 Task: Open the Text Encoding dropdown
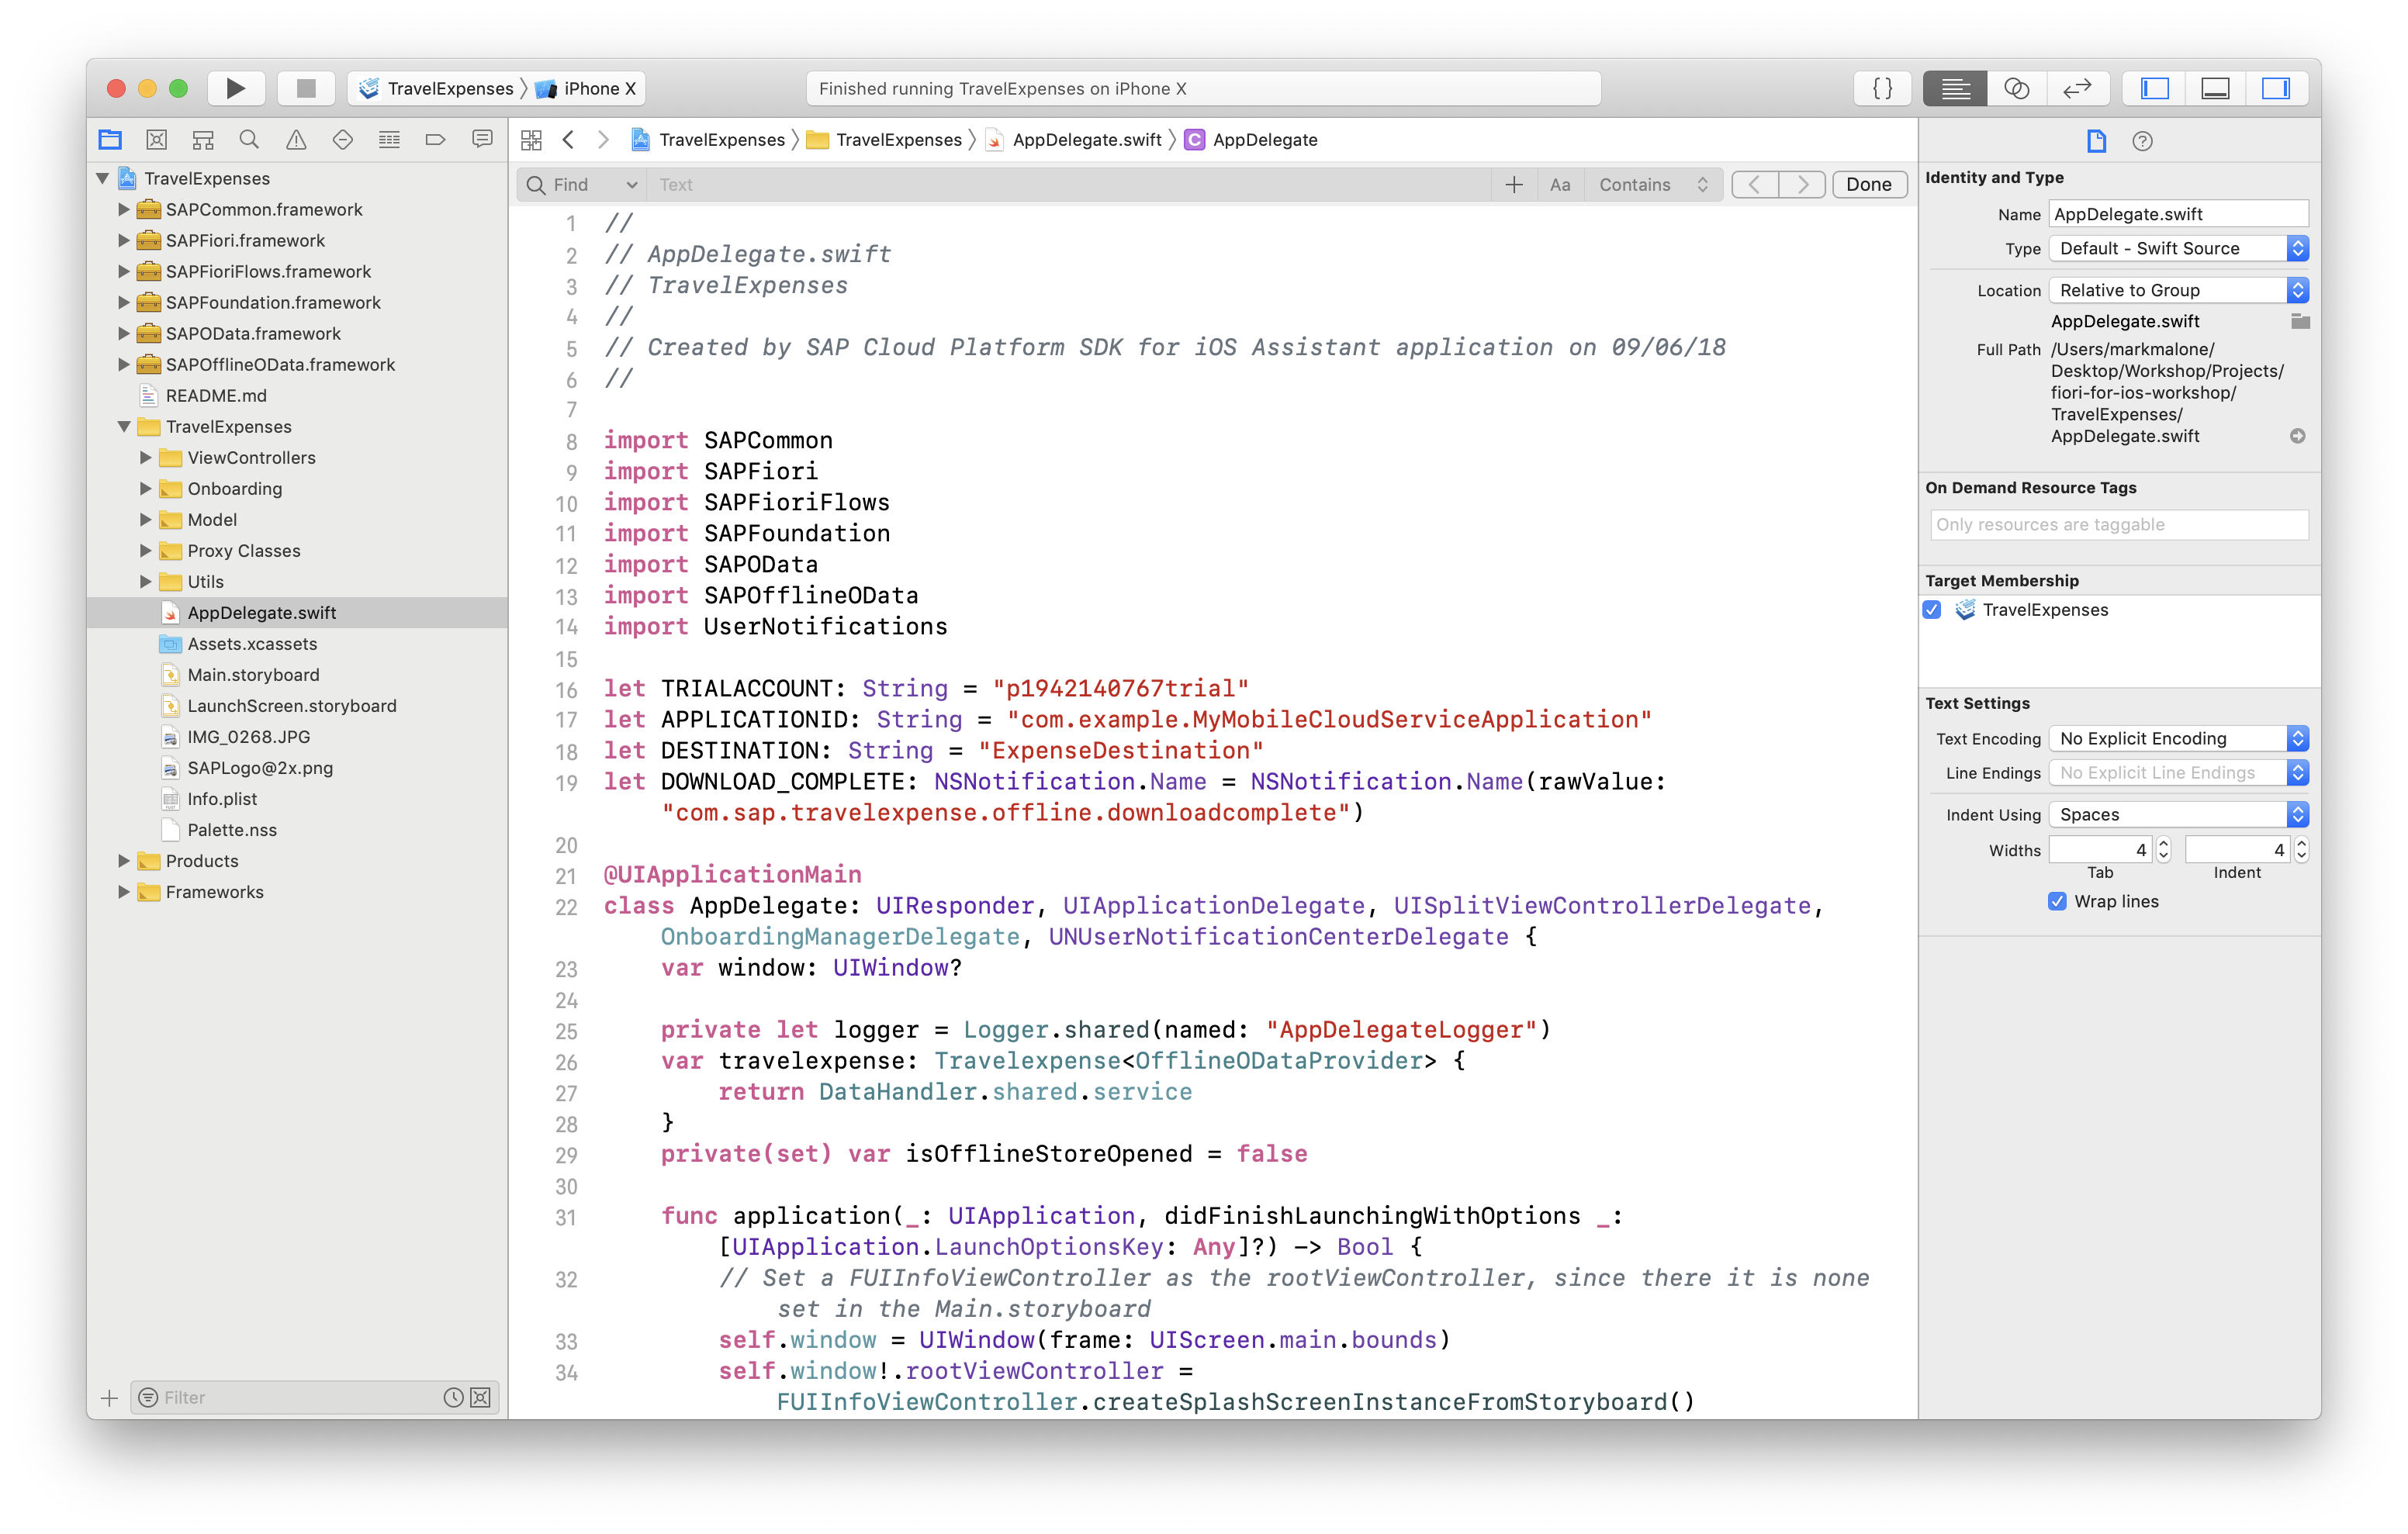pos(2178,738)
